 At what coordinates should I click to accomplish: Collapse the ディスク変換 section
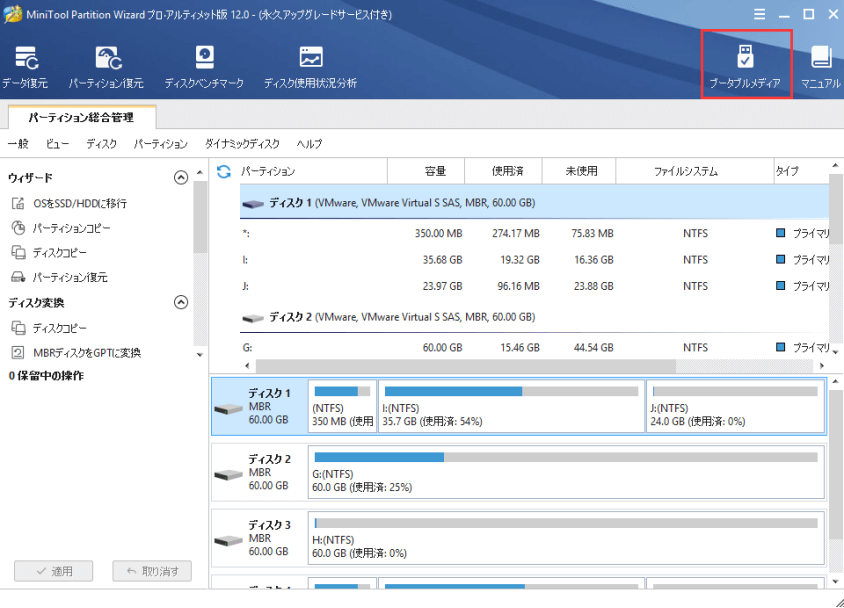click(x=181, y=302)
